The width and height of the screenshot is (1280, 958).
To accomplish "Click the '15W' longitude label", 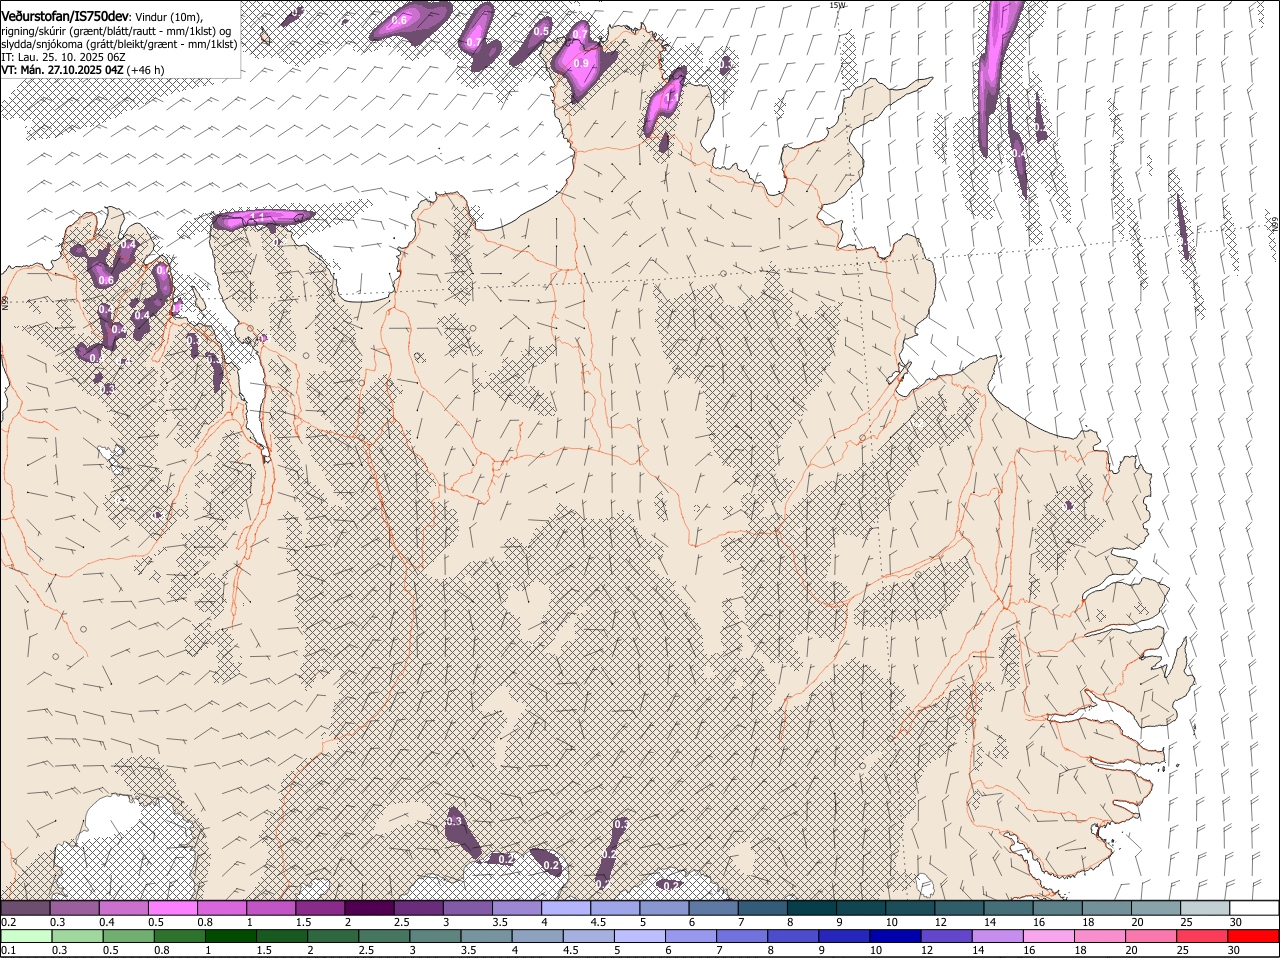I will 837,5.
